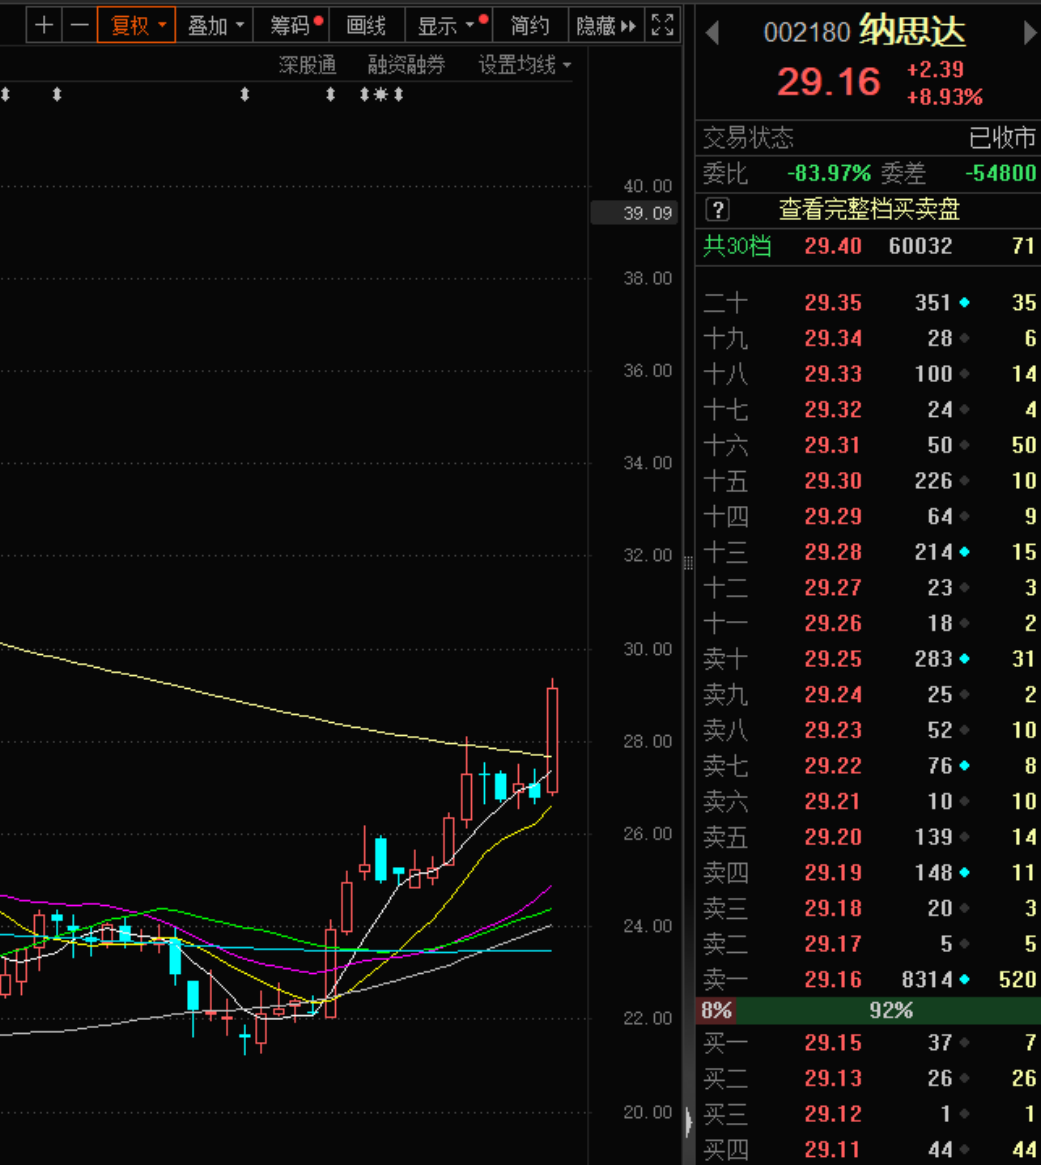Click stock name 纳思达
Screen dimensions: 1041x1165
click(x=912, y=30)
